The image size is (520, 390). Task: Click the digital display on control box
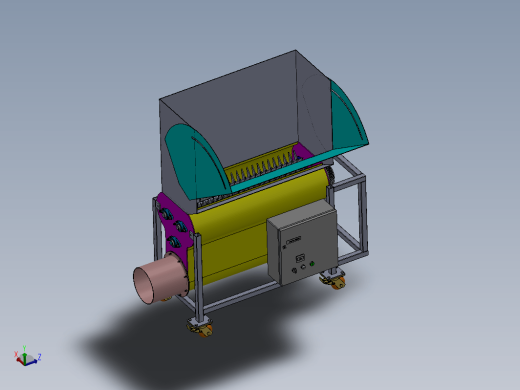[x=300, y=258]
